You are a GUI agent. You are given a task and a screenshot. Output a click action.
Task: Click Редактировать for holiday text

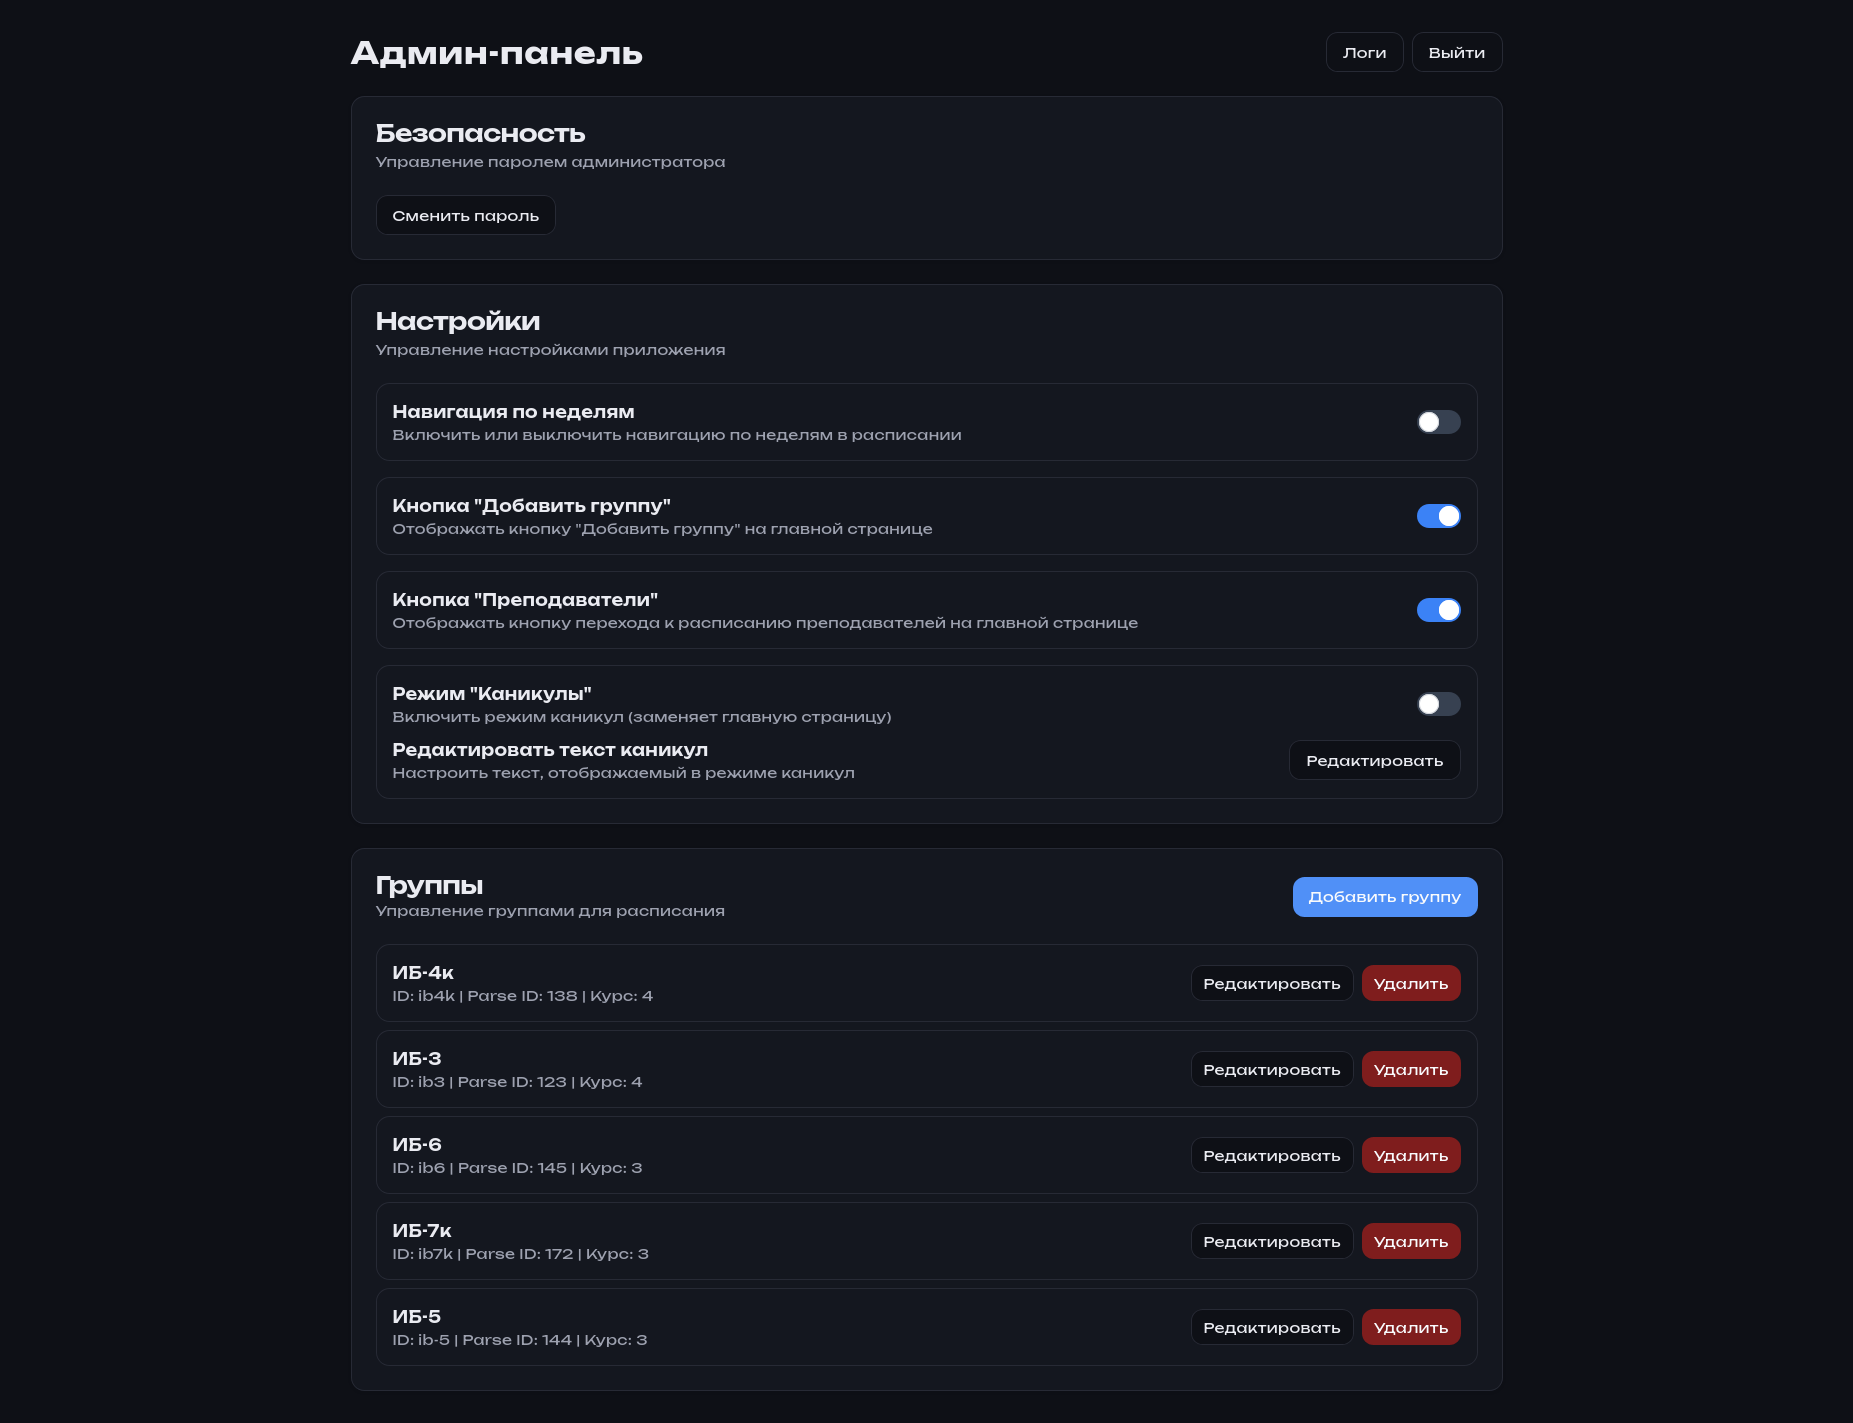point(1374,761)
